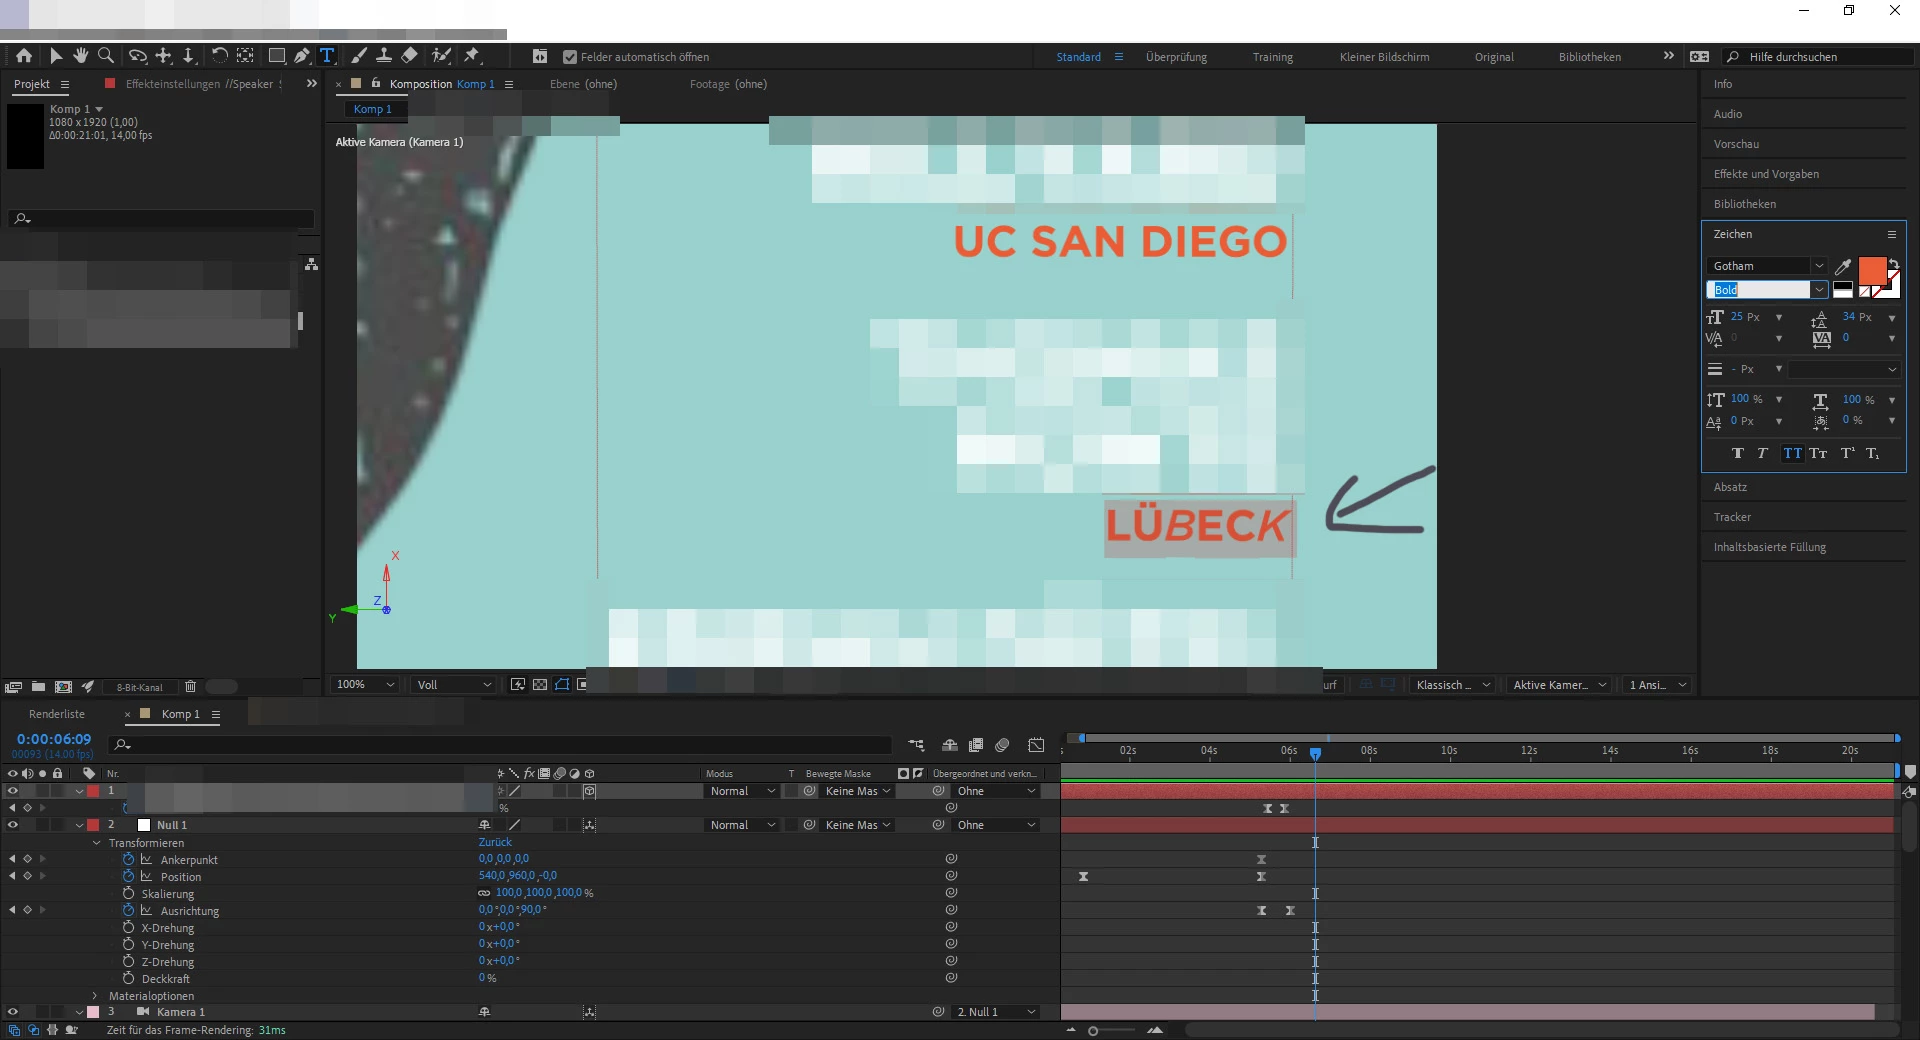Open the graph editor icon in timeline

pyautogui.click(x=1037, y=745)
